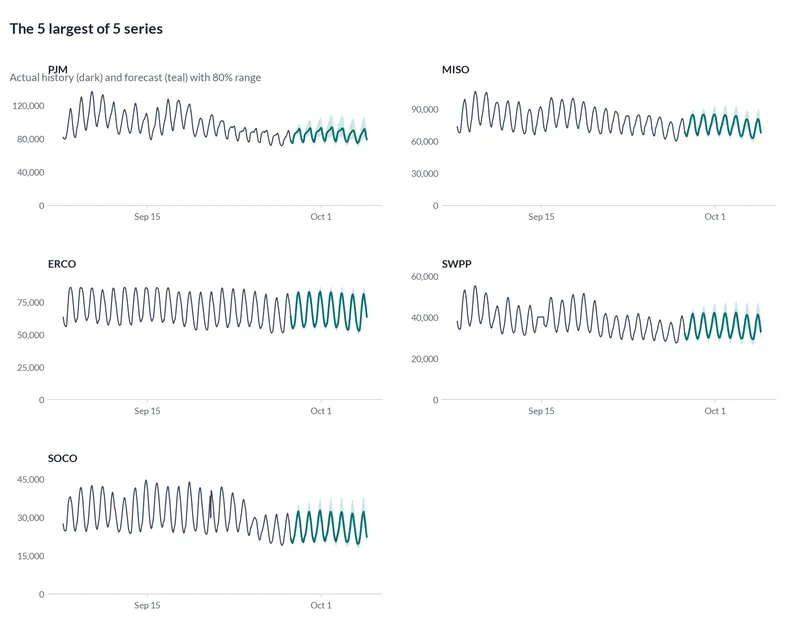The image size is (800, 632).
Task: Select the SOCO chart title
Action: (62, 458)
